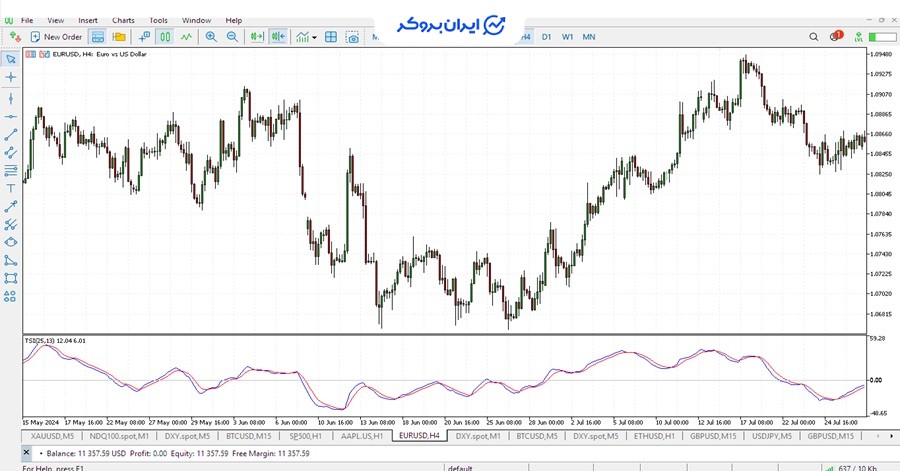Toggle the Navigator folder icon

pos(119,37)
